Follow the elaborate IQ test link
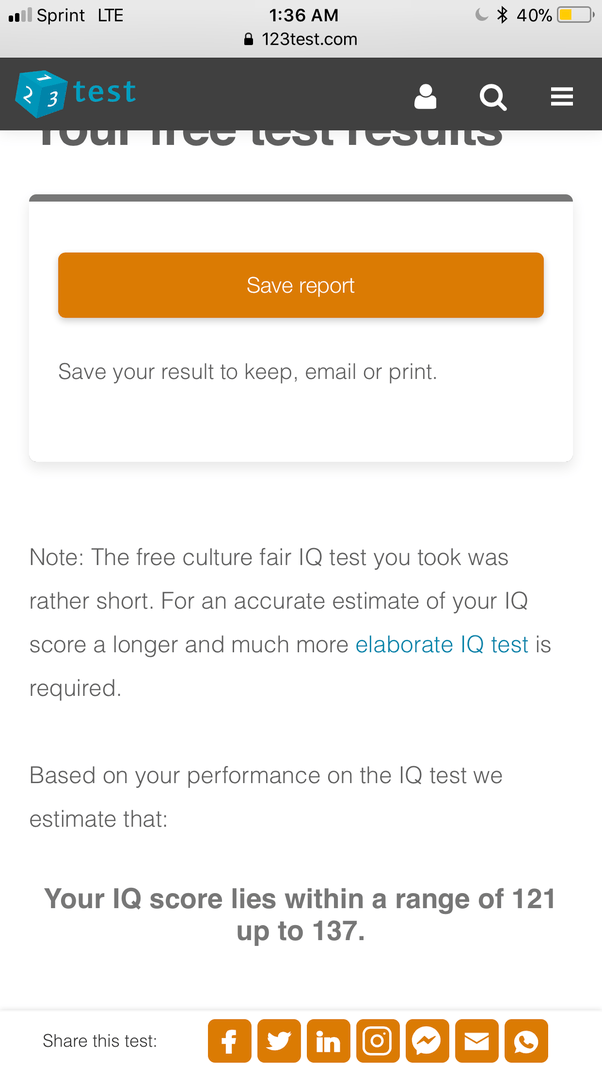This screenshot has height=1070, width=602. [x=441, y=645]
